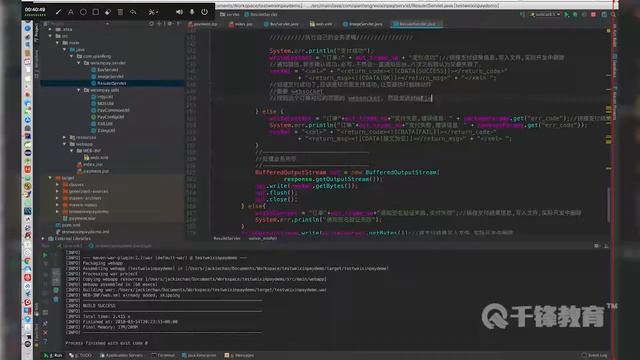The height and width of the screenshot is (360, 640).
Task: Collapse the weixinpay.utils package arrow
Action: click(x=78, y=90)
